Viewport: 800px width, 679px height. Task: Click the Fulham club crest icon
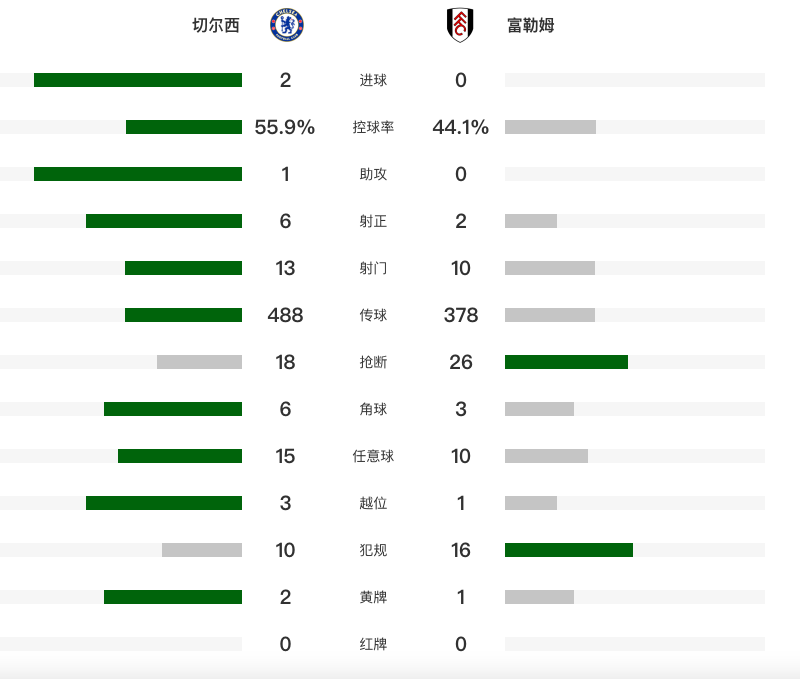(x=460, y=26)
